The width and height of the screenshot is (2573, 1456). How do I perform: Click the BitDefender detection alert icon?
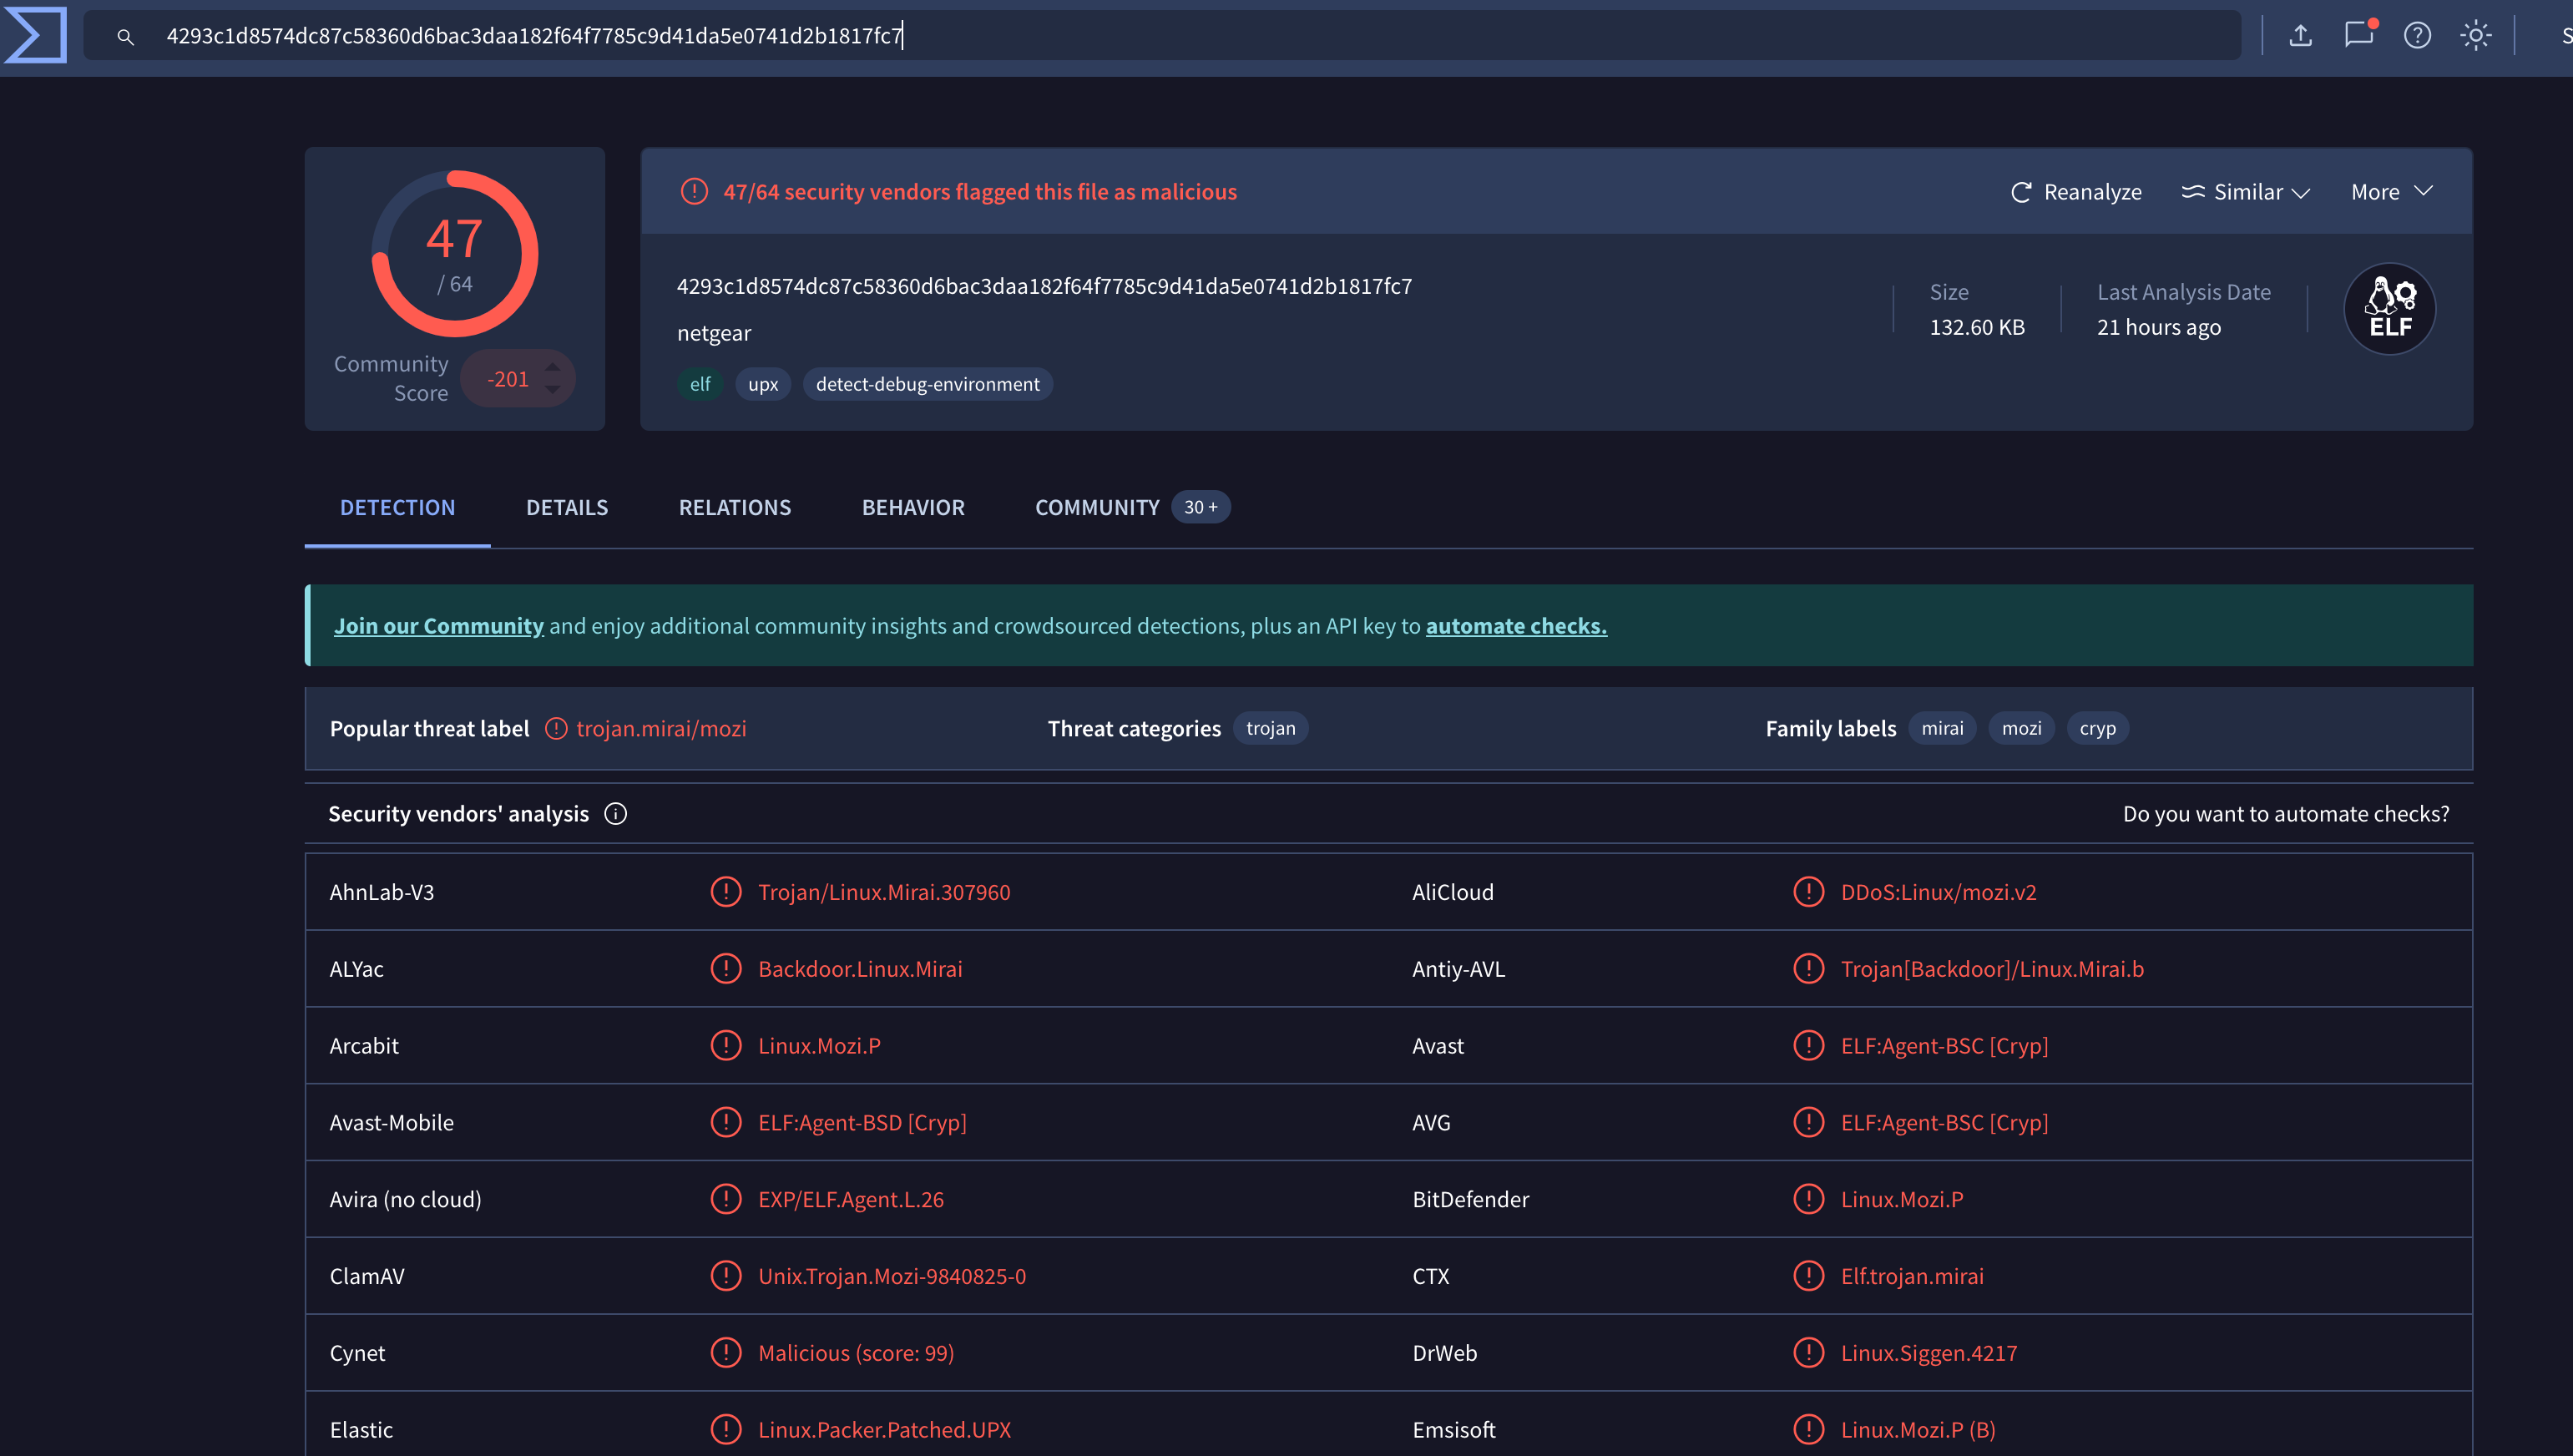(x=1808, y=1198)
